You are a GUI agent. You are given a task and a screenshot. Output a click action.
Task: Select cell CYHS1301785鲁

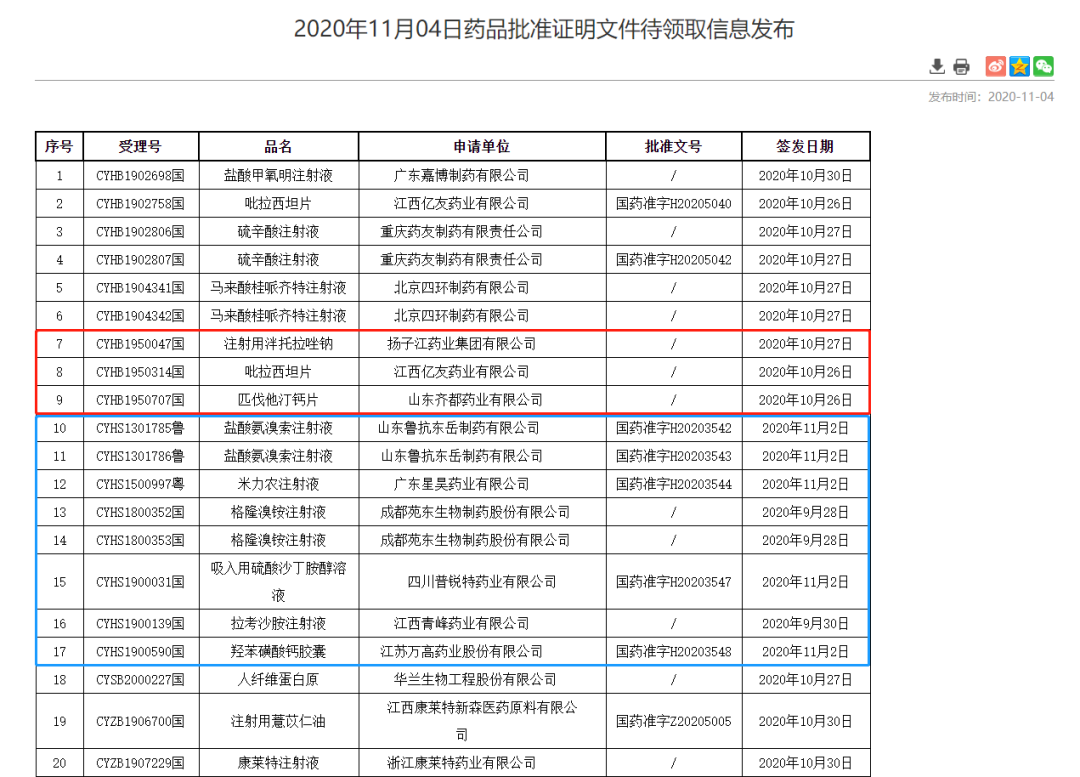click(x=141, y=428)
